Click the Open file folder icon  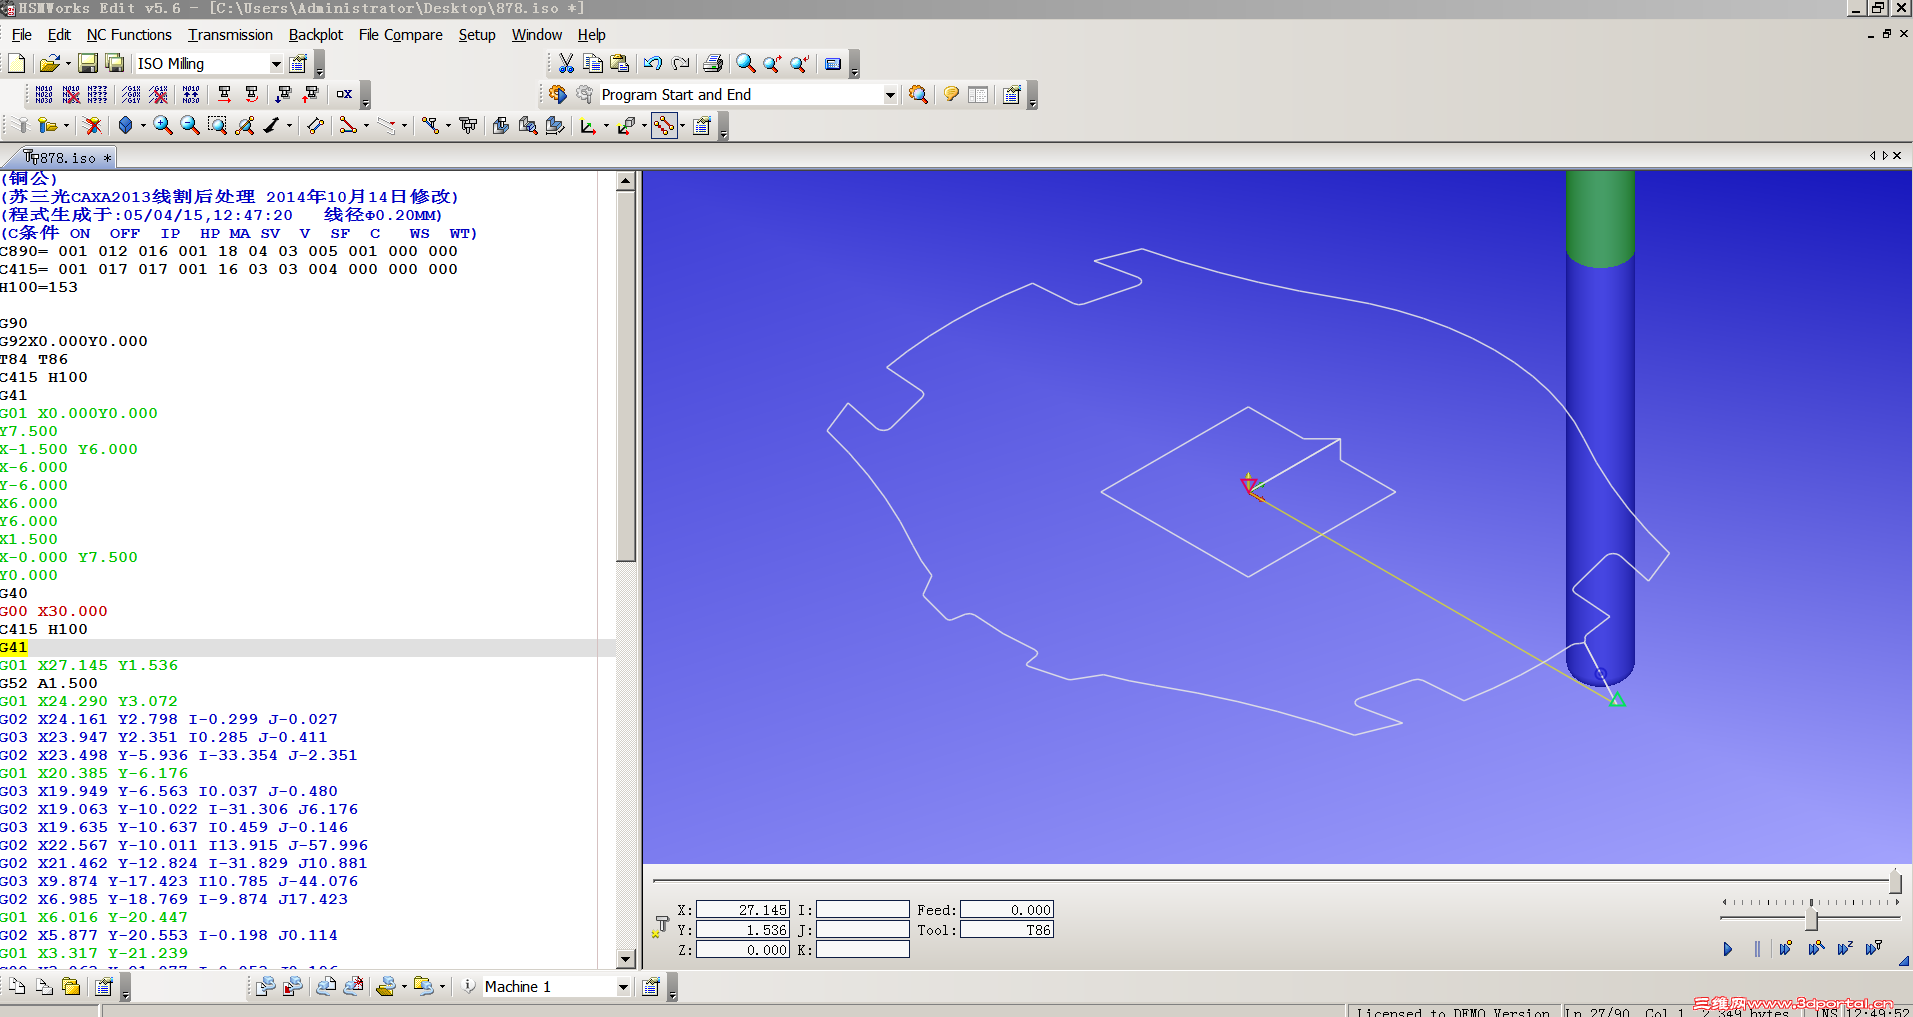(x=48, y=64)
